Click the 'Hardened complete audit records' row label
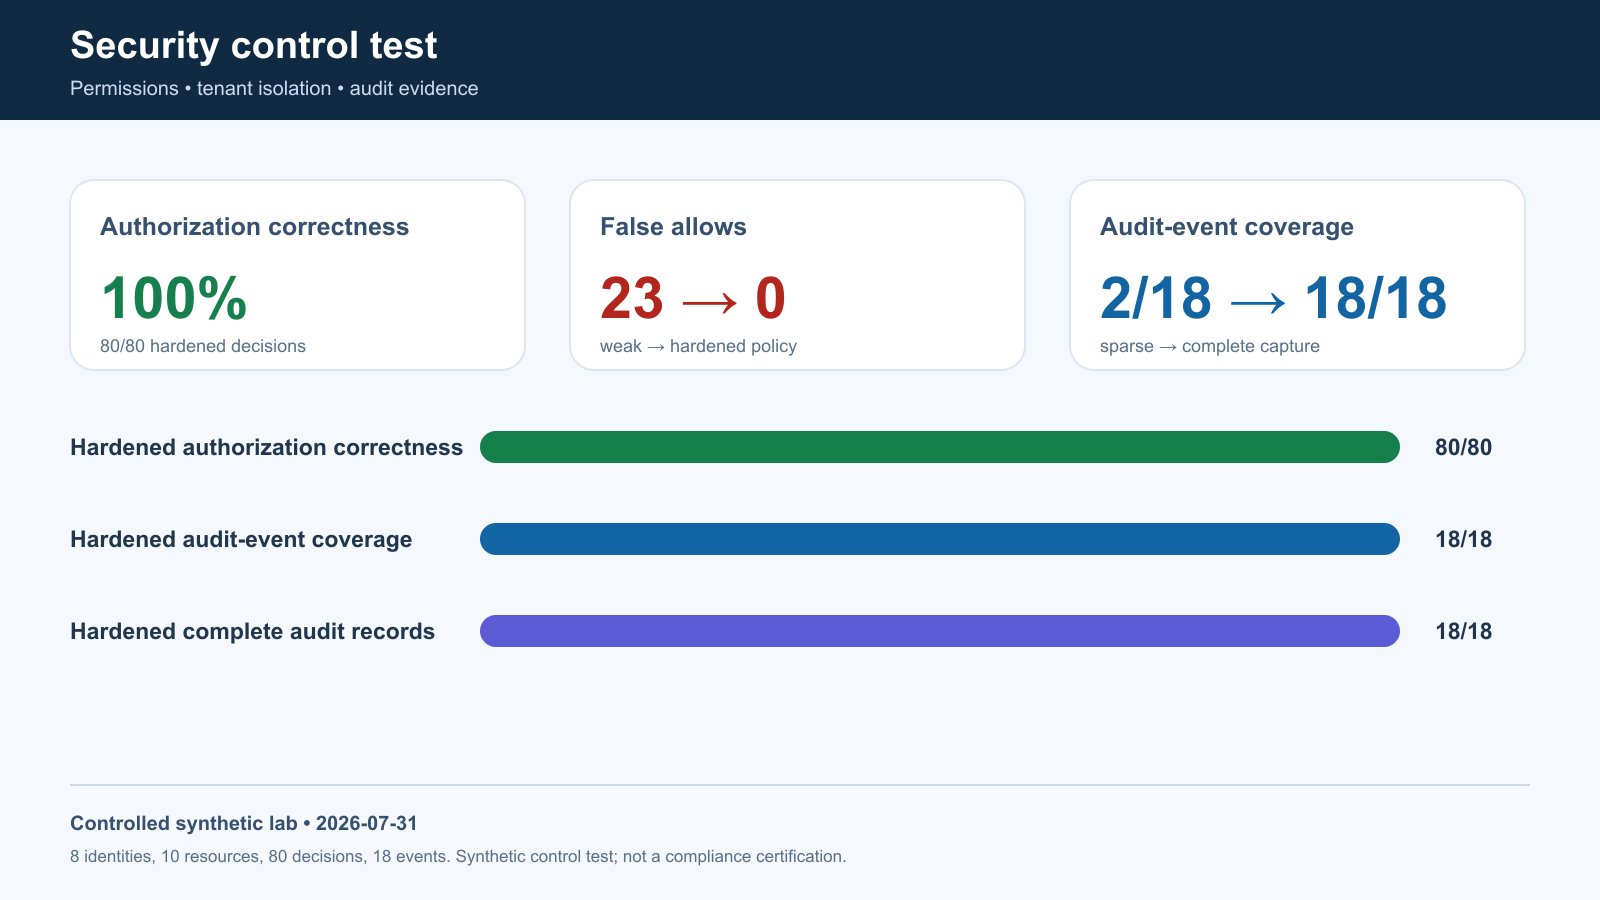Viewport: 1600px width, 900px height. click(x=253, y=631)
